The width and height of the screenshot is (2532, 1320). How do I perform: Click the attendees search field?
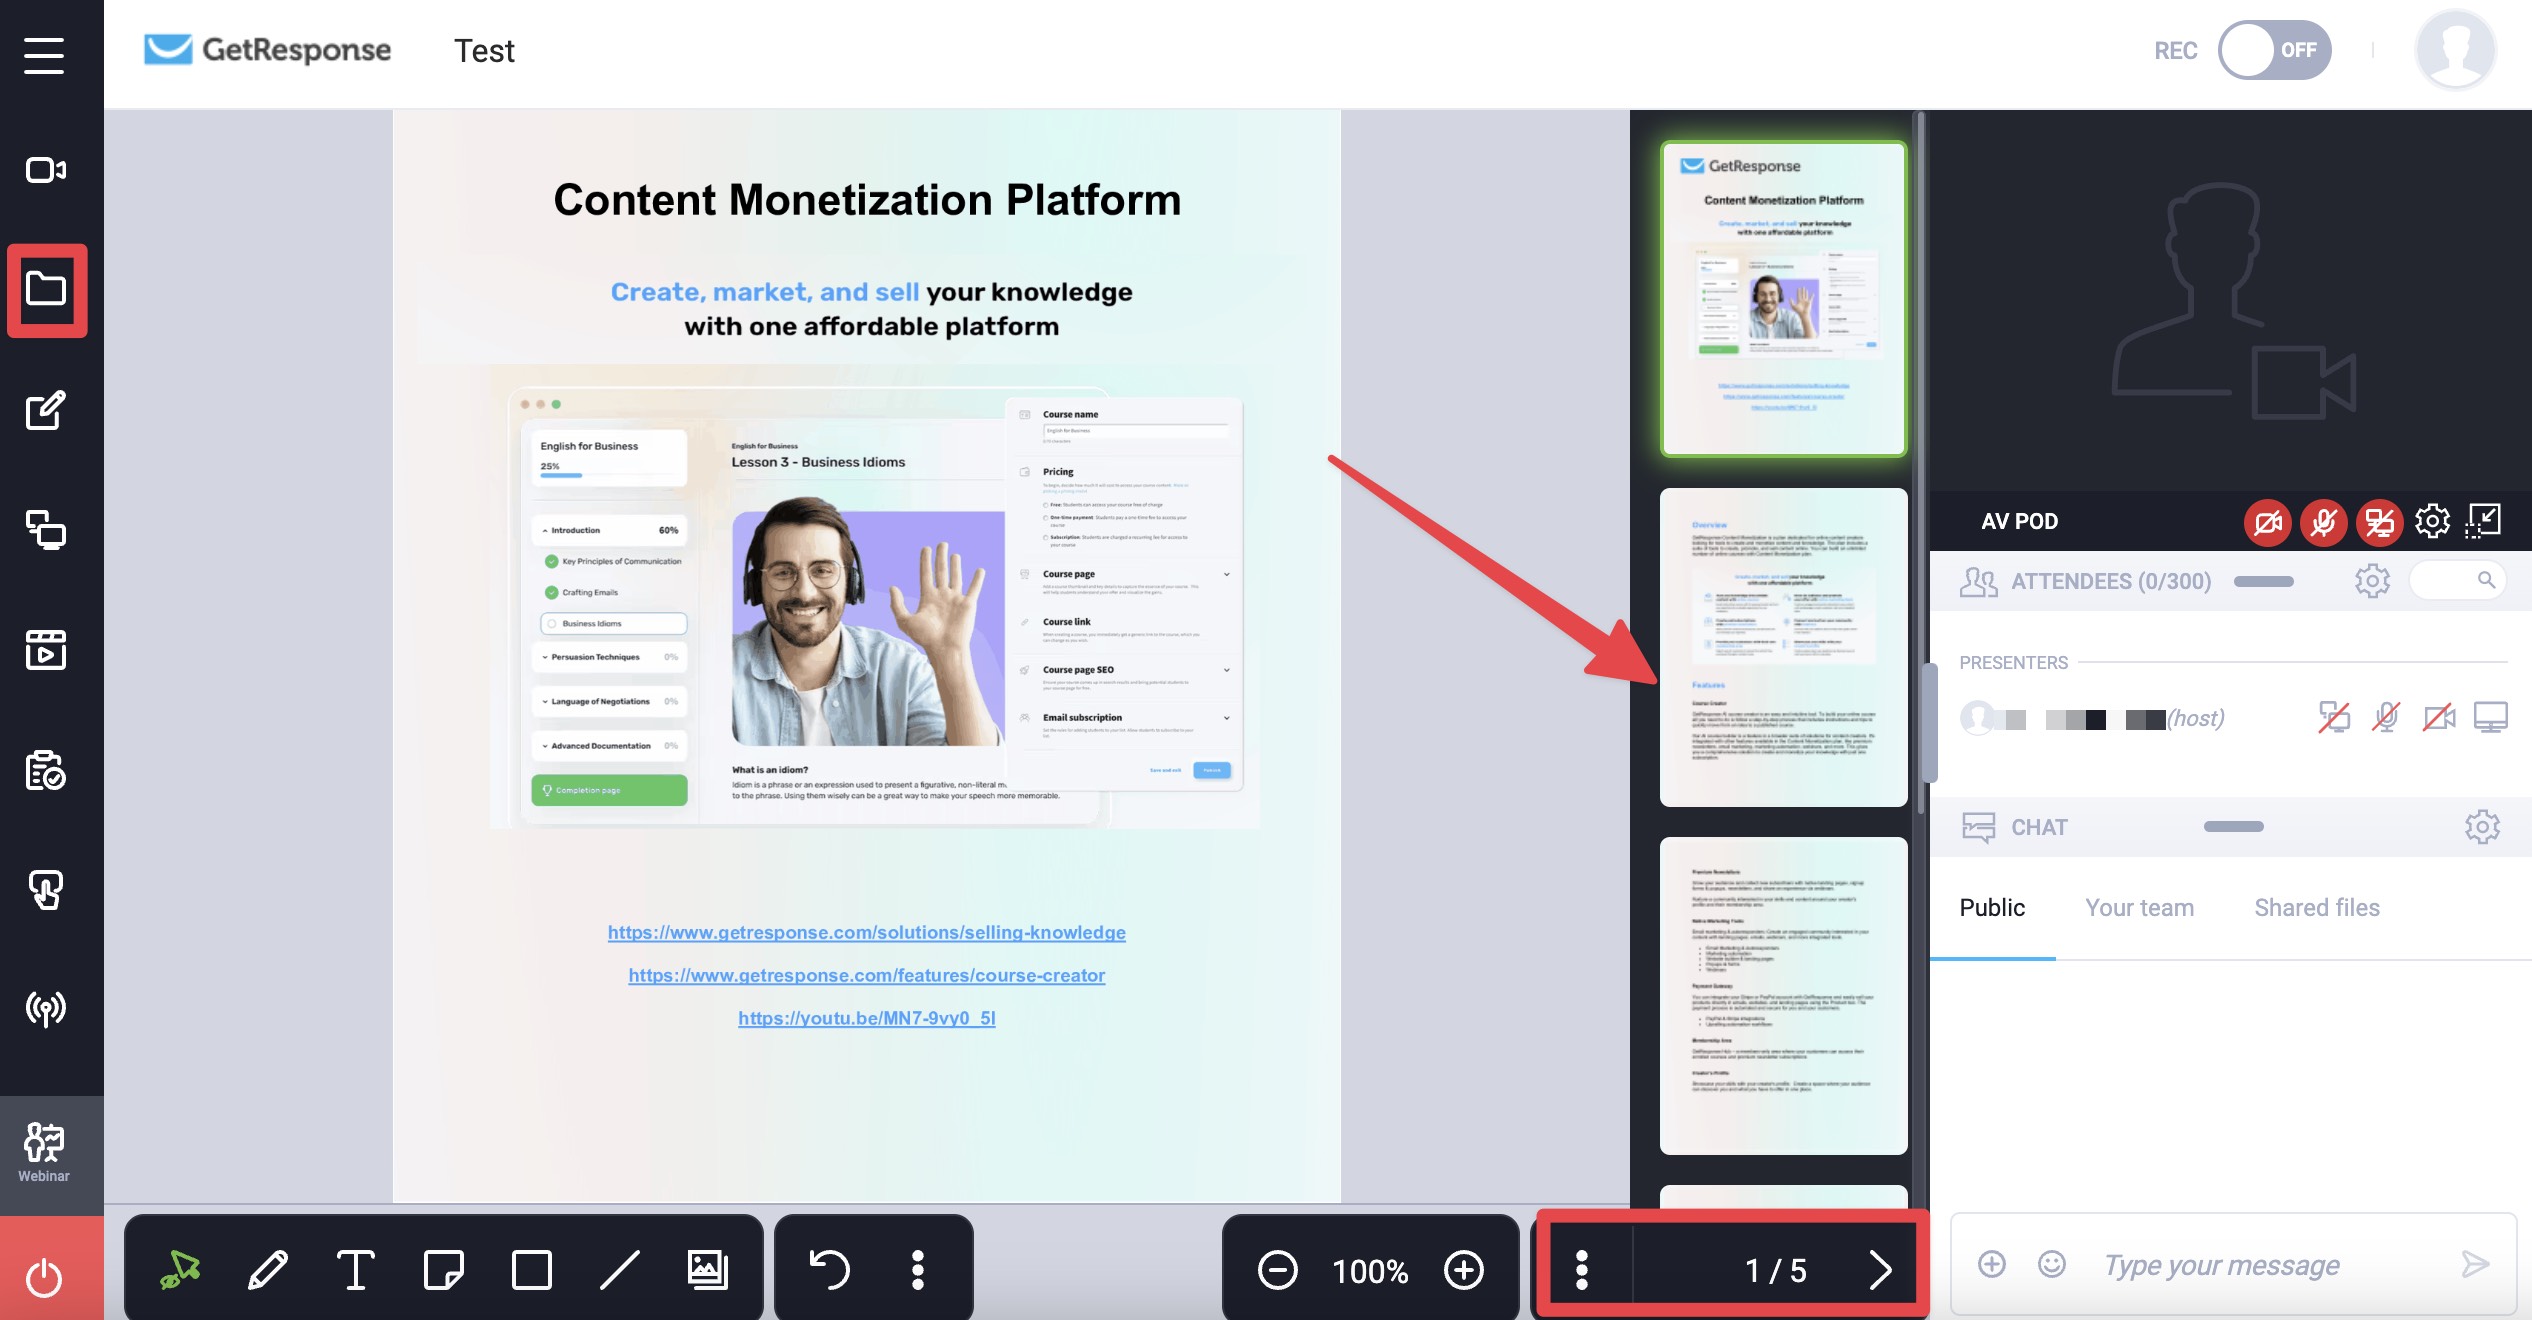click(2458, 580)
